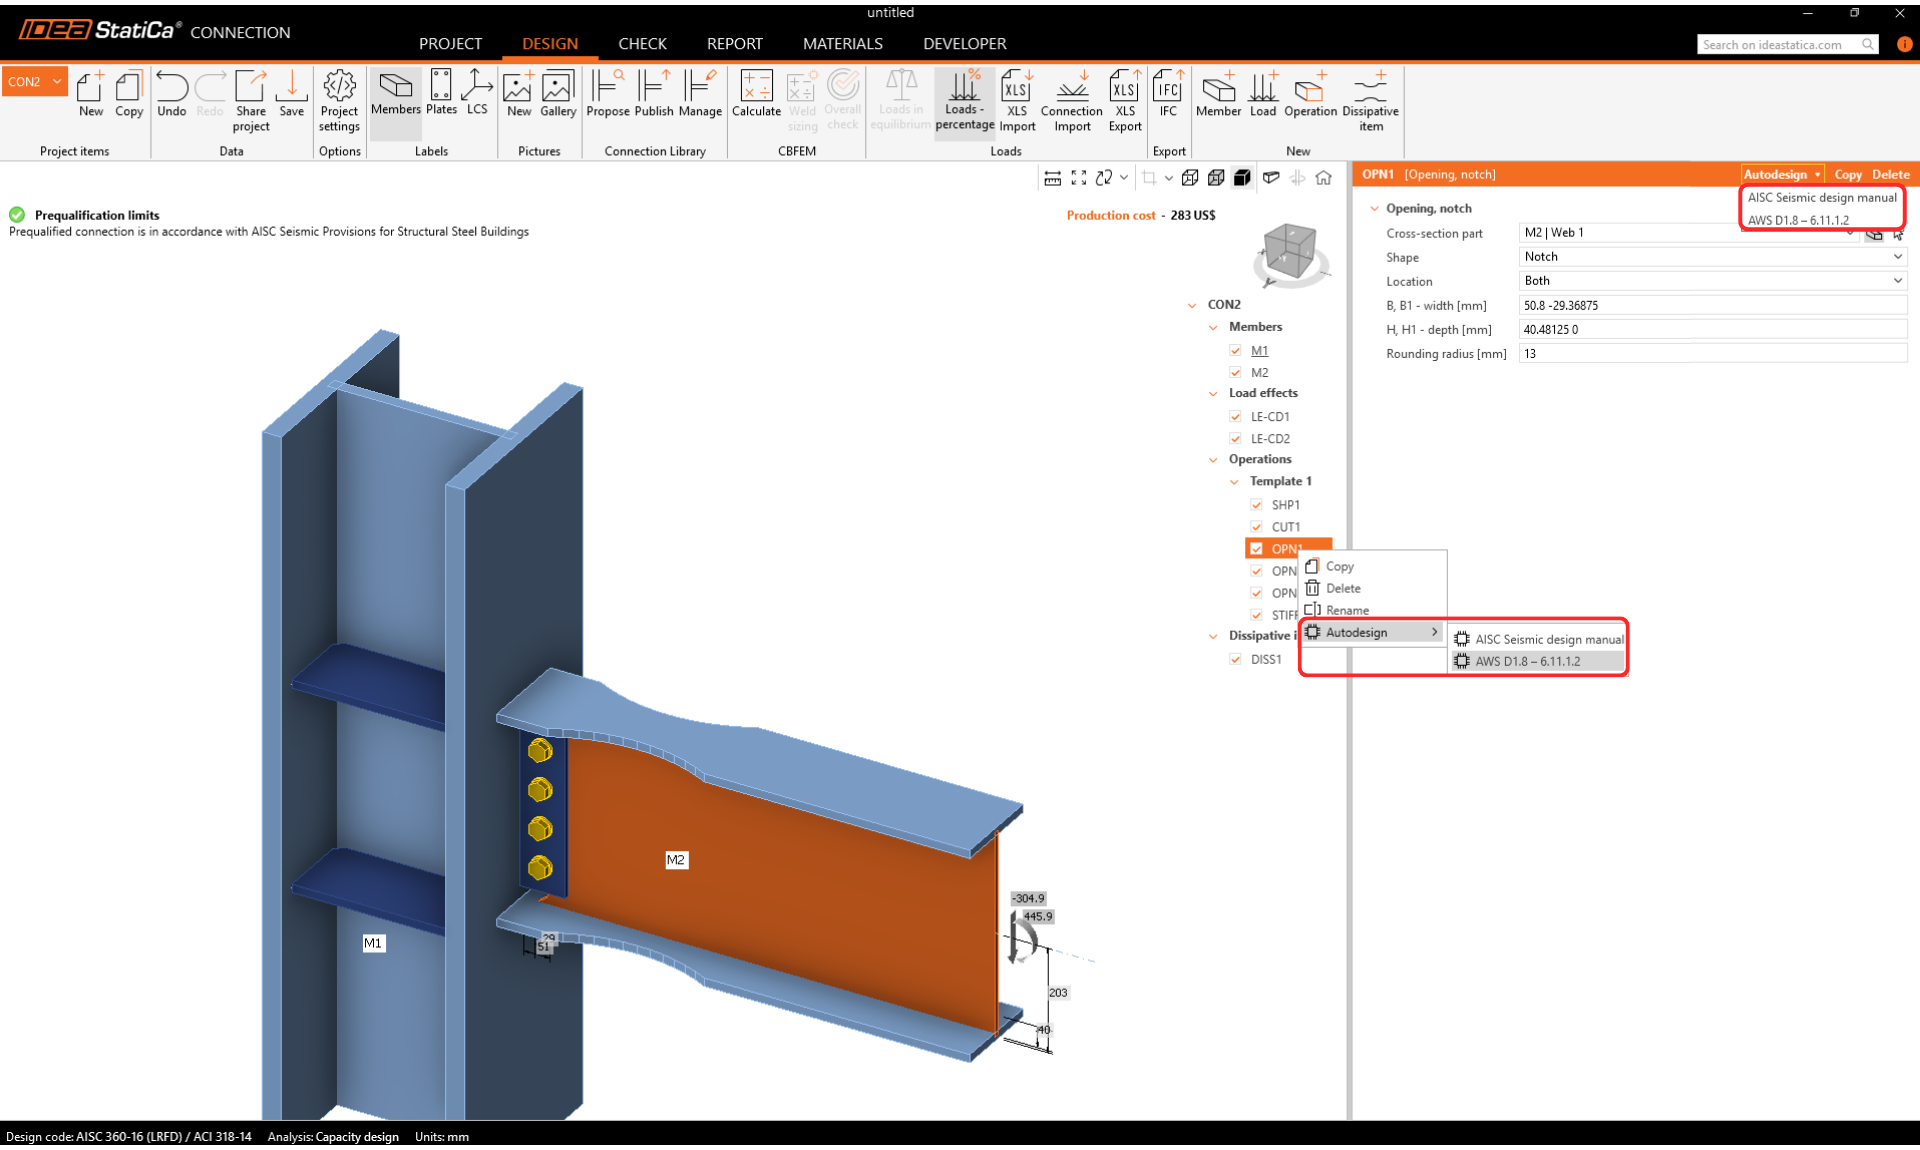This screenshot has width=1920, height=1150.
Task: Open the Shape dropdown set to Notch
Action: (1712, 257)
